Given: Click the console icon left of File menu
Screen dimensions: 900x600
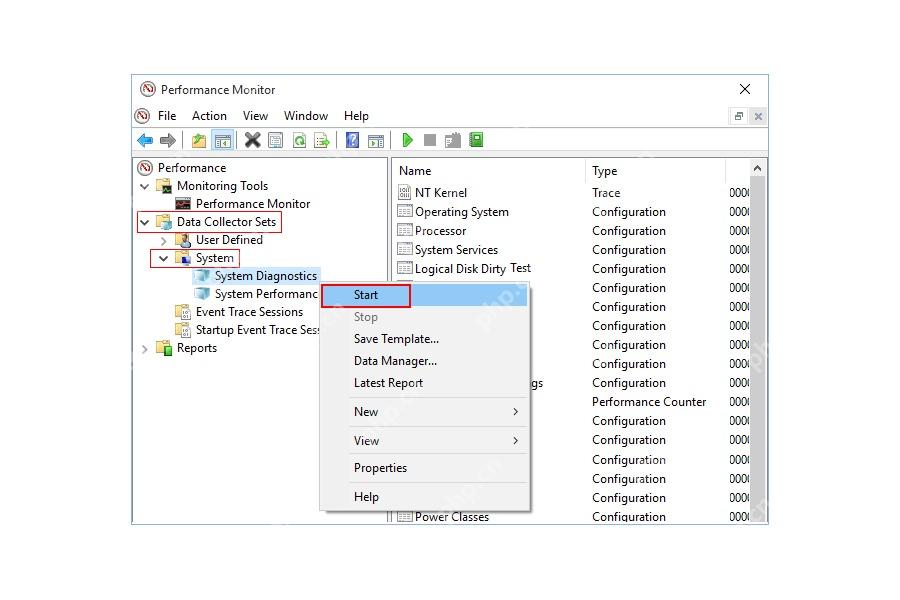Looking at the screenshot, I should coord(142,115).
